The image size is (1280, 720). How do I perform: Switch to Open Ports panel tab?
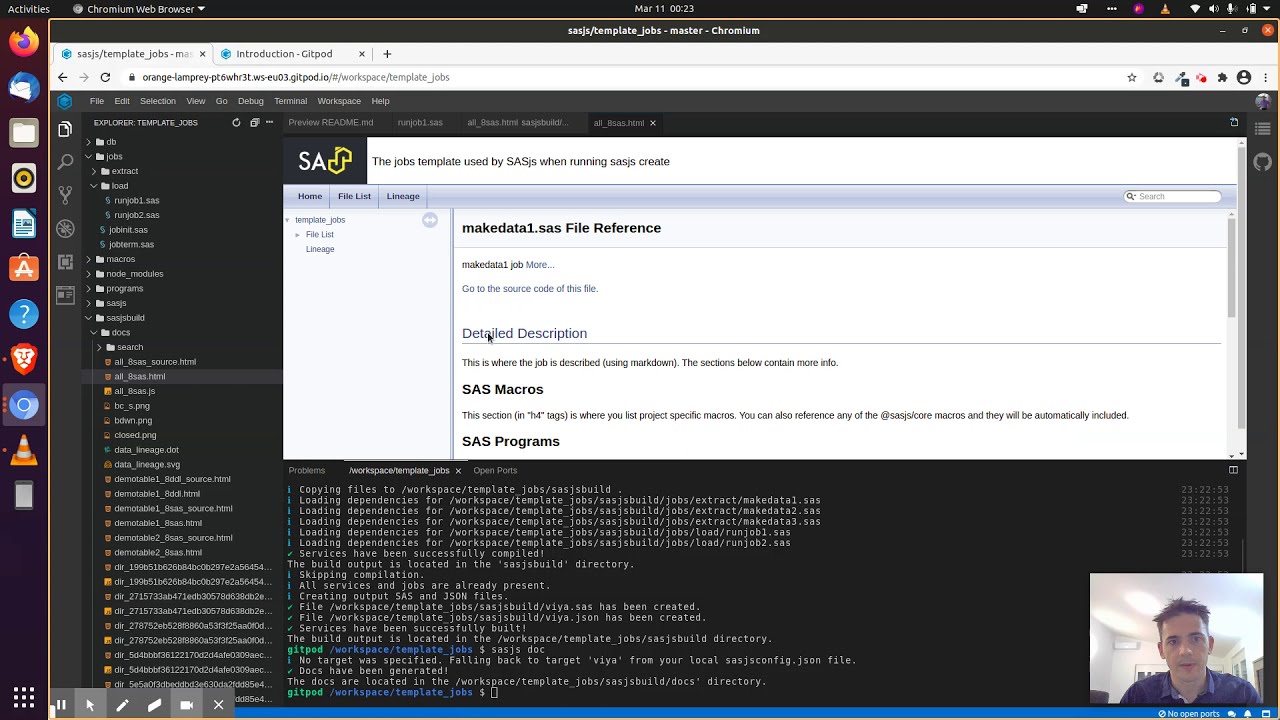[x=495, y=470]
